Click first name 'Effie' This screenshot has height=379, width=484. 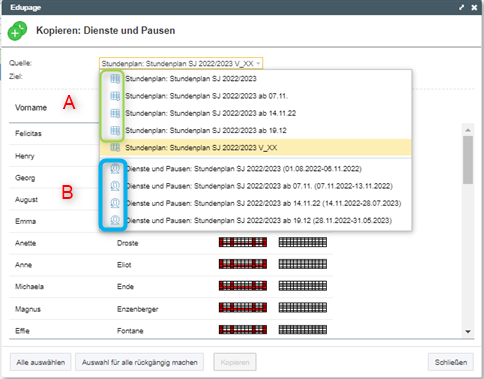[22, 331]
